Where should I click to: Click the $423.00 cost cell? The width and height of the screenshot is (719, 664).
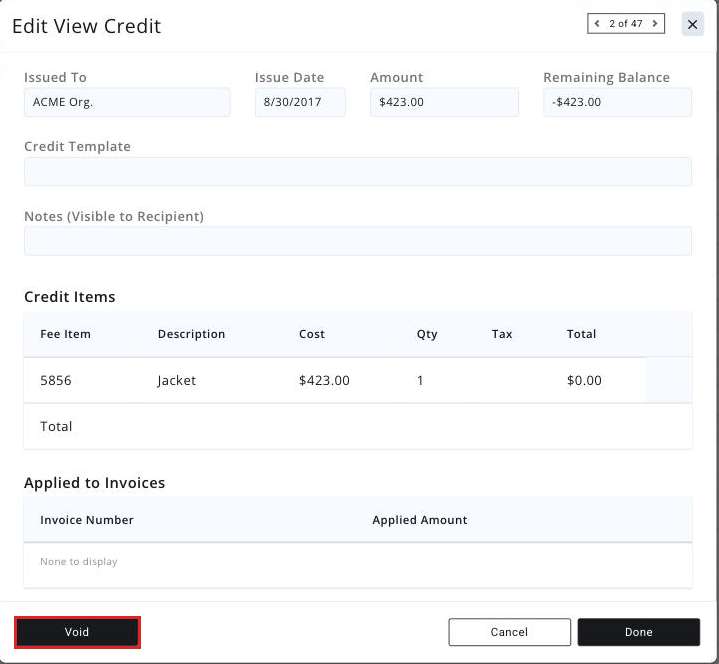324,380
